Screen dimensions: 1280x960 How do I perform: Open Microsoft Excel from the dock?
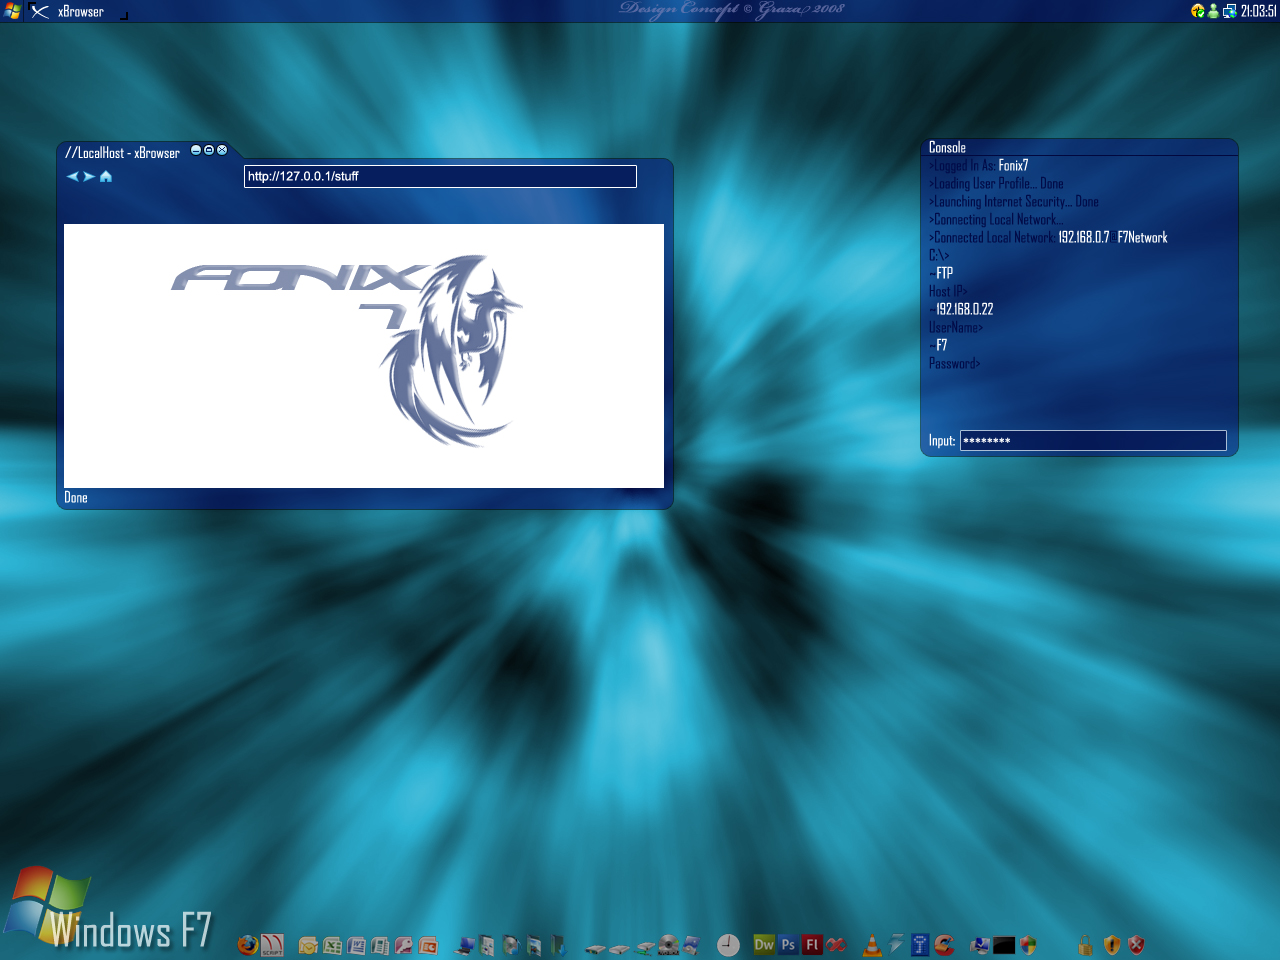coord(332,945)
